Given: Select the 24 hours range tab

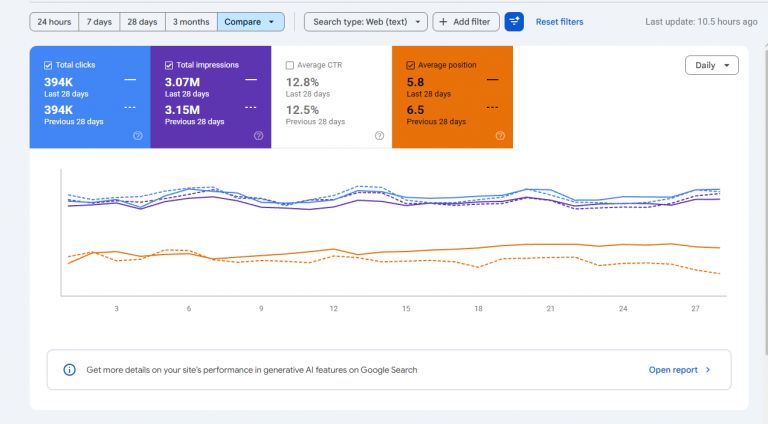Looking at the screenshot, I should (x=54, y=22).
